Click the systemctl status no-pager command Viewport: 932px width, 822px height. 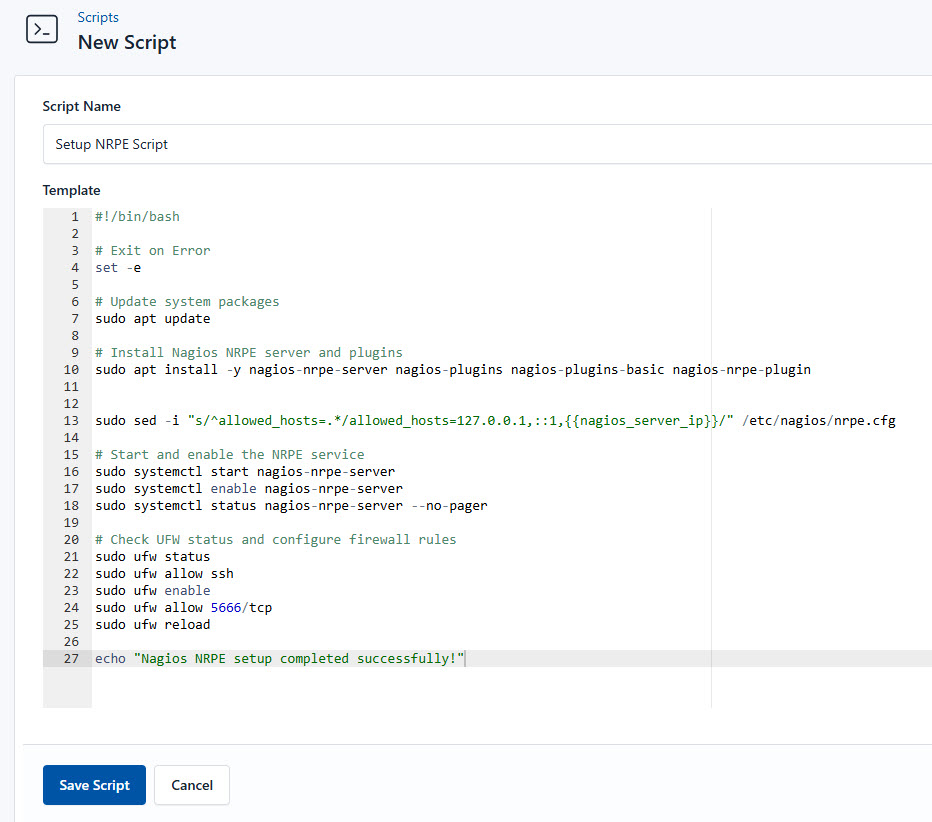click(290, 505)
